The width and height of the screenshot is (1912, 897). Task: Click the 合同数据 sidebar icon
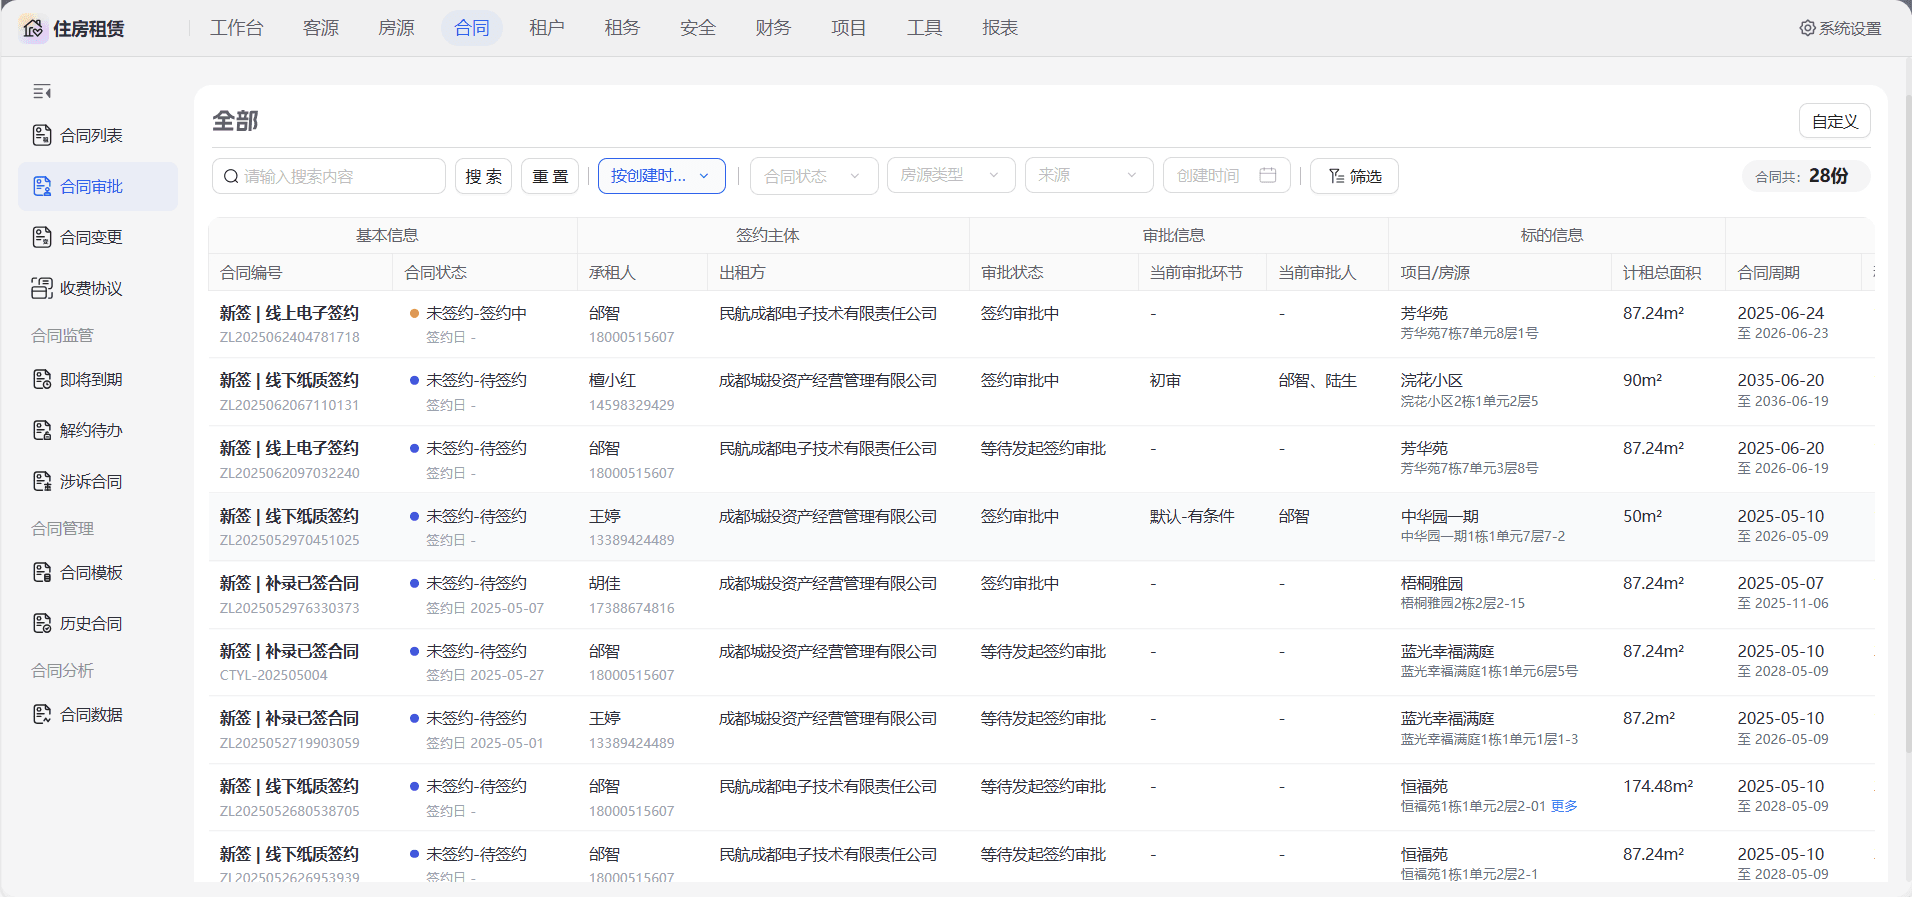click(42, 714)
